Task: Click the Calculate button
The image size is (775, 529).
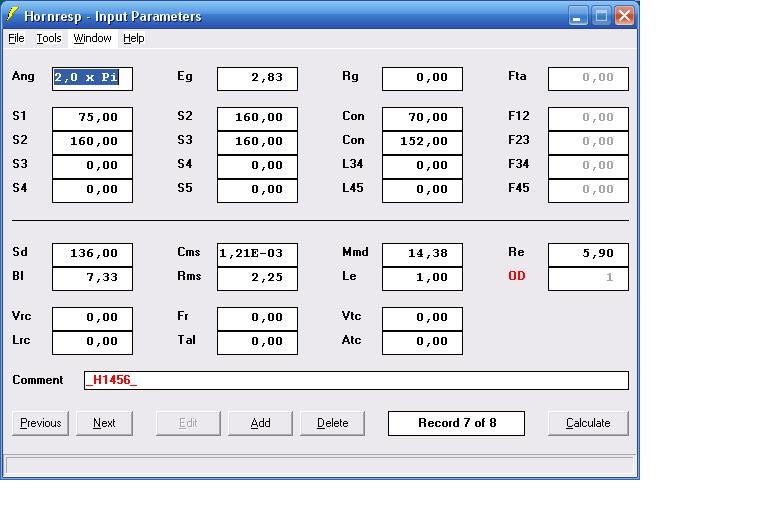Action: coord(588,423)
